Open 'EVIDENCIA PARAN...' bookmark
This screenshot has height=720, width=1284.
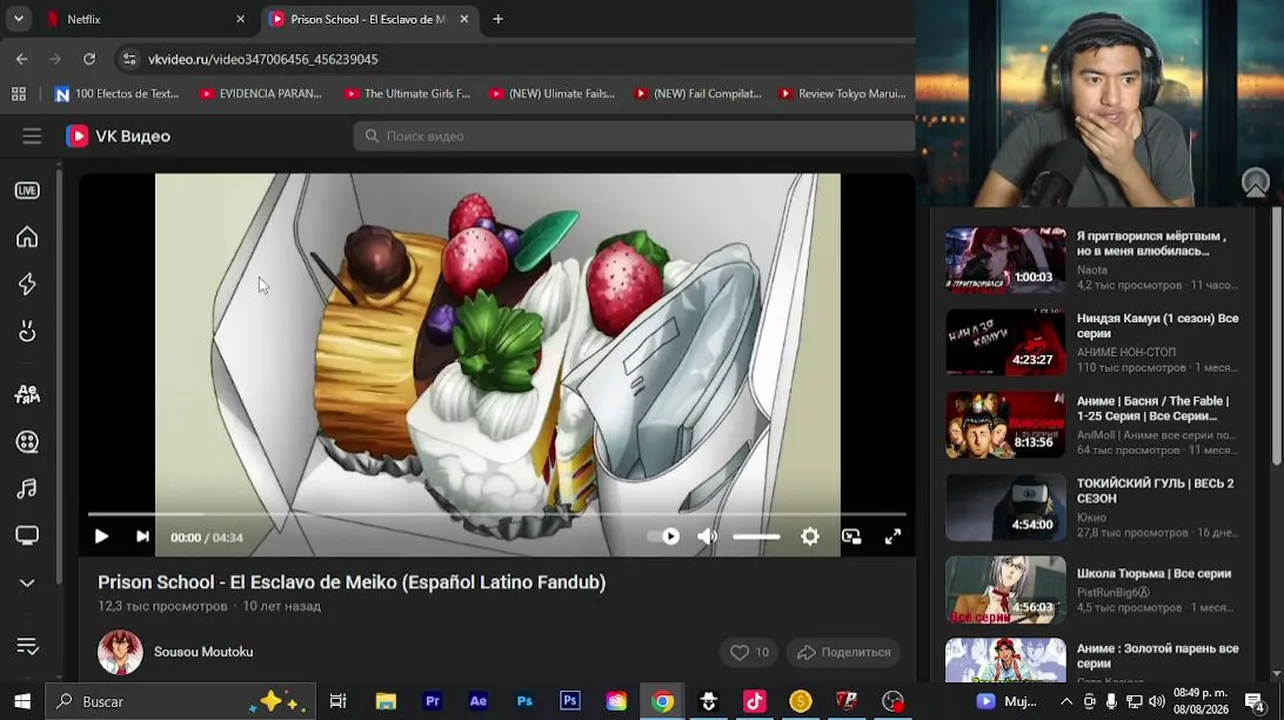(261, 94)
